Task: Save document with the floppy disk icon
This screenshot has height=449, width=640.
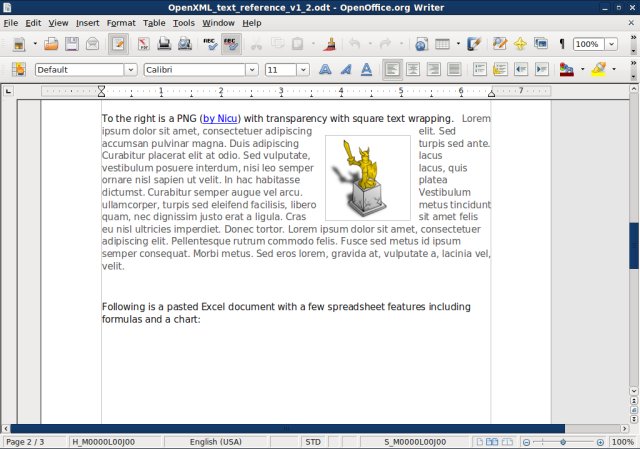Action: [72, 44]
